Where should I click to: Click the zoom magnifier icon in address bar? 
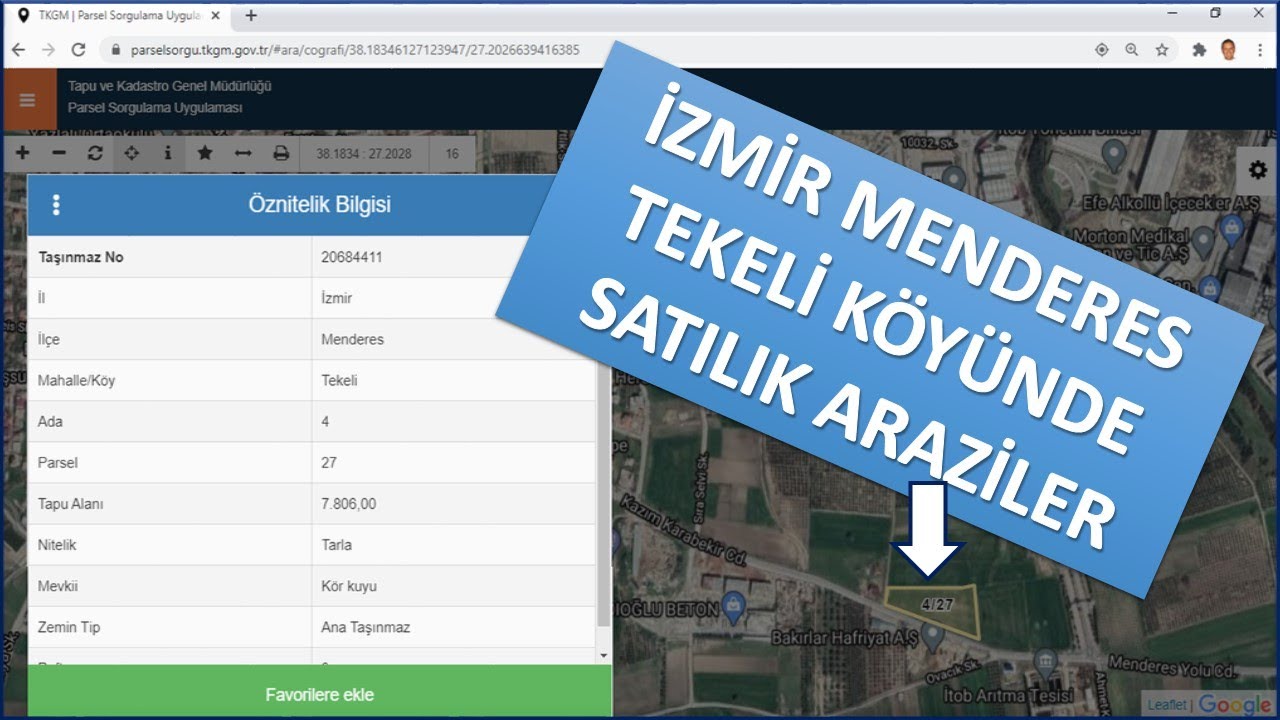point(1132,50)
